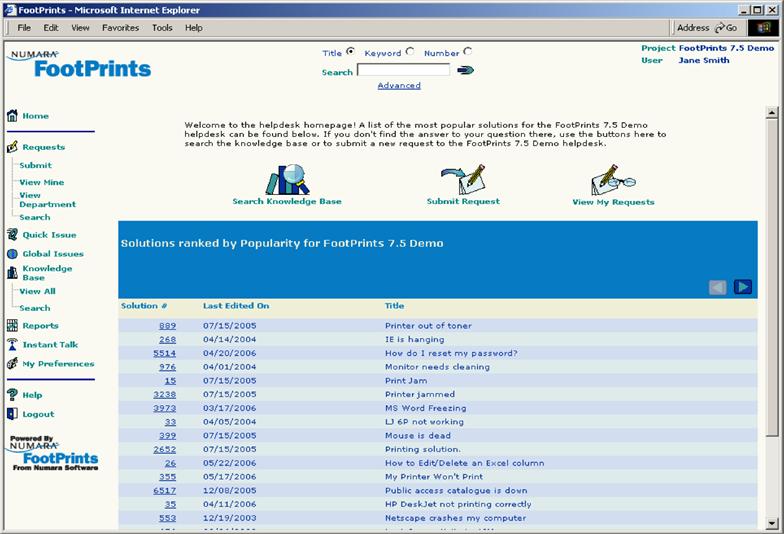Click Internet Explorer title bar icon
The image size is (784, 534).
tap(10, 10)
